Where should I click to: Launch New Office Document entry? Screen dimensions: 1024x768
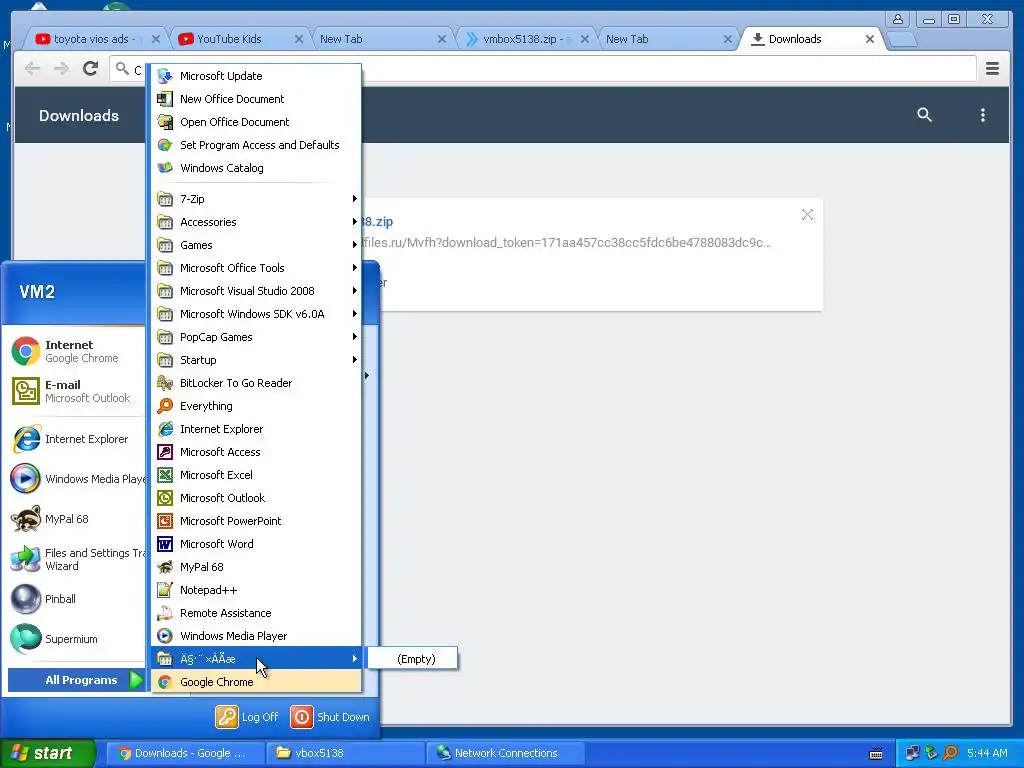[256, 99]
